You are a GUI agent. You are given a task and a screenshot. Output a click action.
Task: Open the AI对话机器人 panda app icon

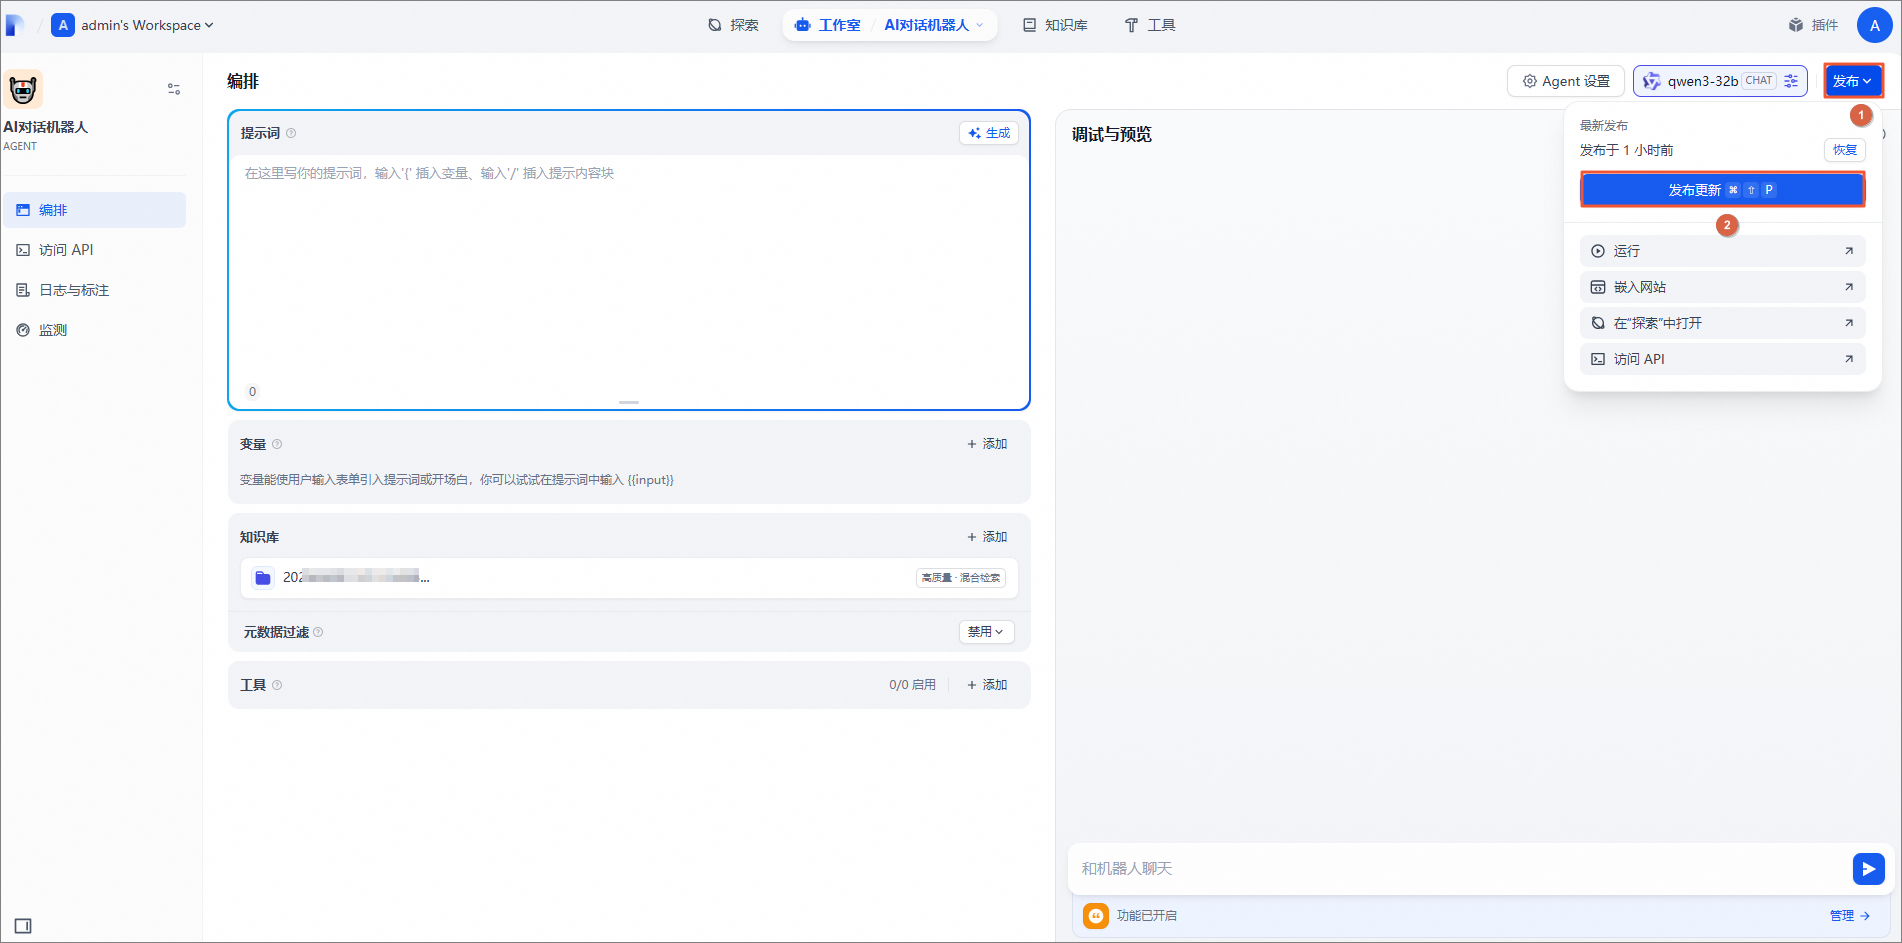[x=23, y=89]
